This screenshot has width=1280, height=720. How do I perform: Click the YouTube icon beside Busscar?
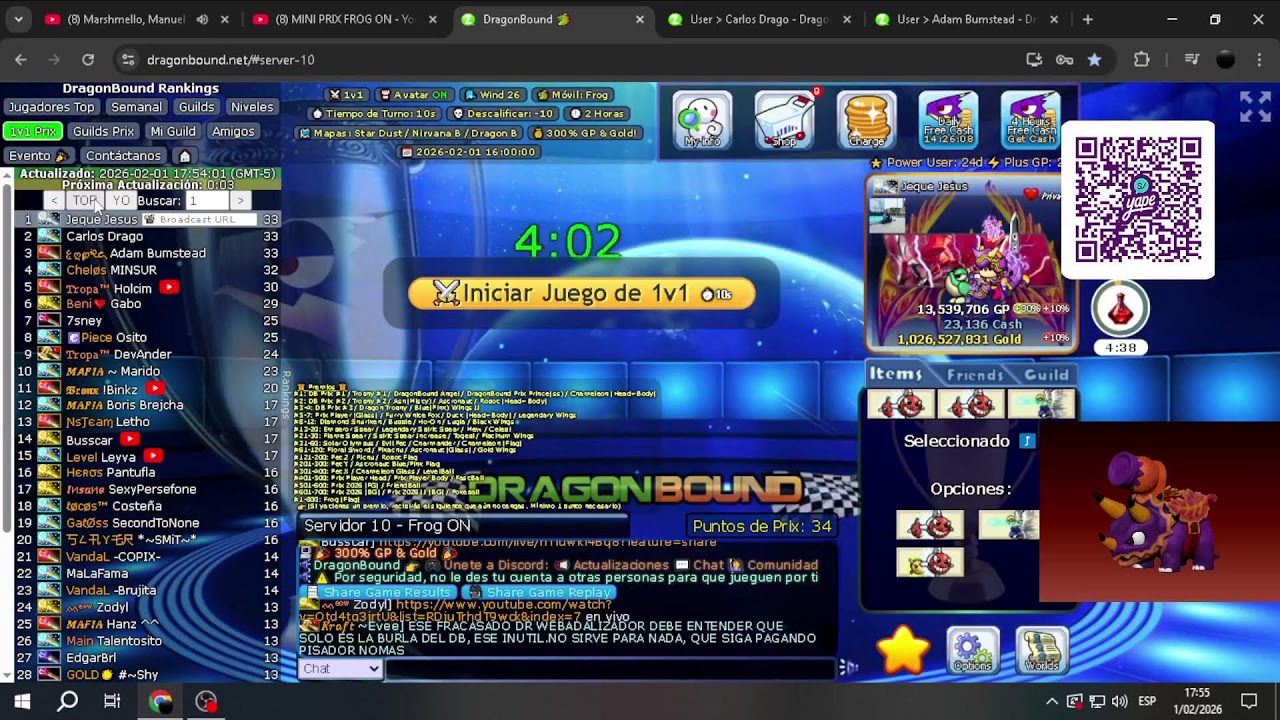(x=129, y=439)
